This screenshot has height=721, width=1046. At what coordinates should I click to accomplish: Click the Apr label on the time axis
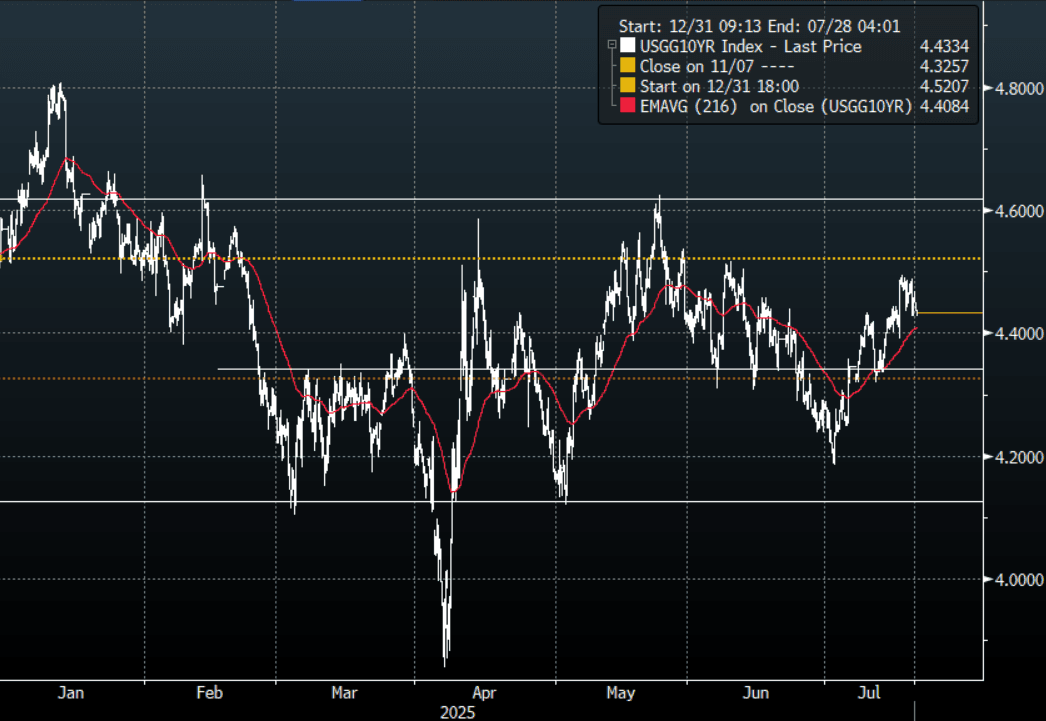[x=484, y=692]
